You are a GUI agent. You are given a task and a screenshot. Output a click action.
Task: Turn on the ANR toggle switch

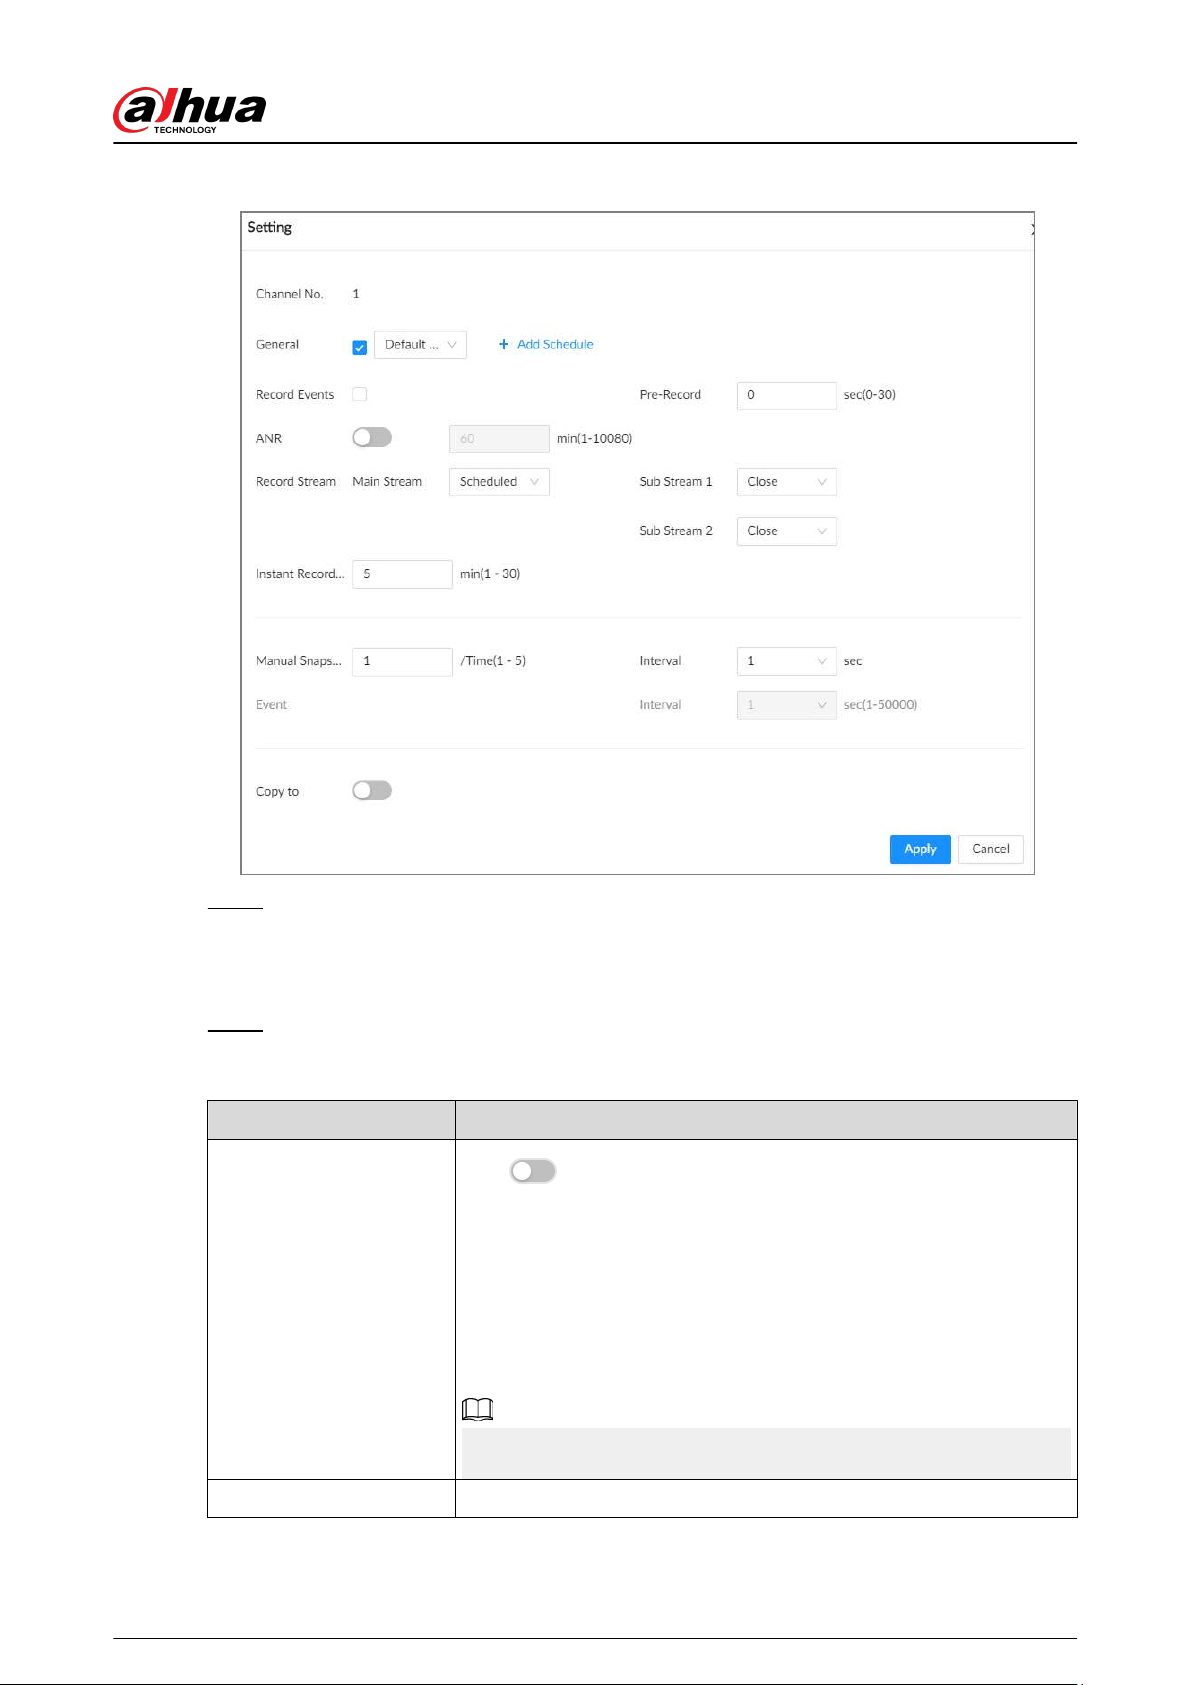coord(372,437)
